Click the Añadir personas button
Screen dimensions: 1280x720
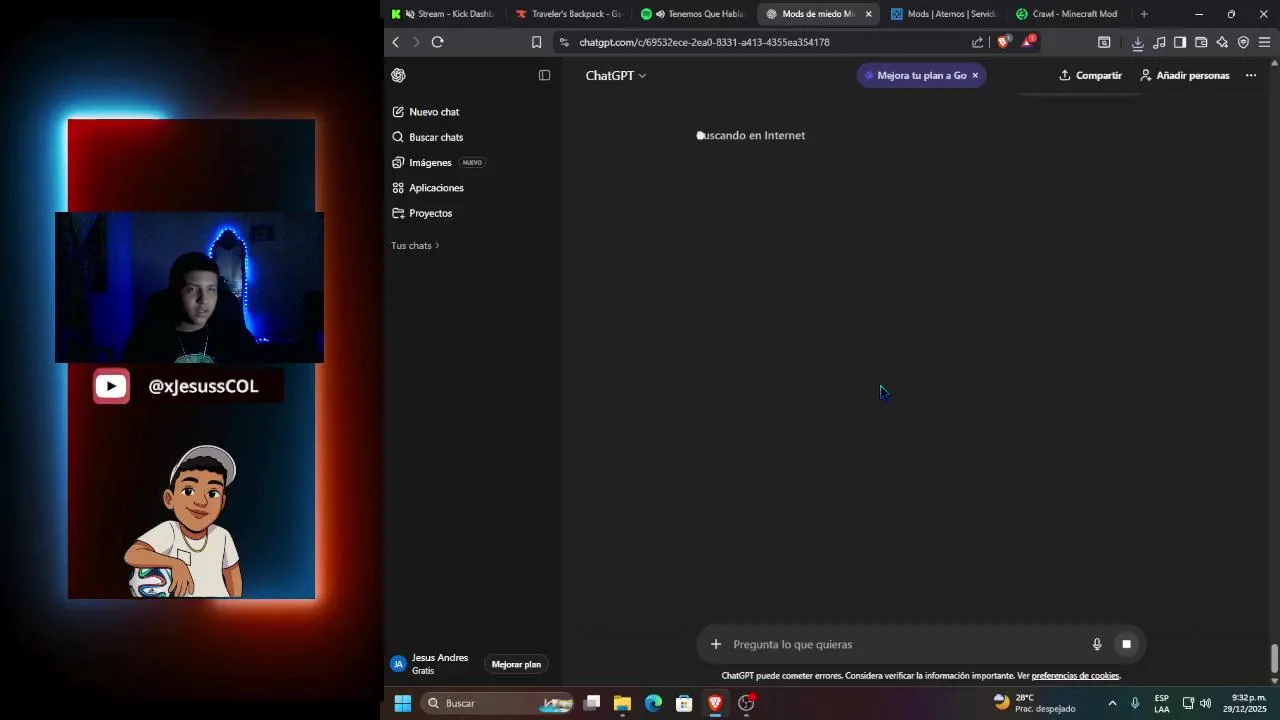[1184, 75]
